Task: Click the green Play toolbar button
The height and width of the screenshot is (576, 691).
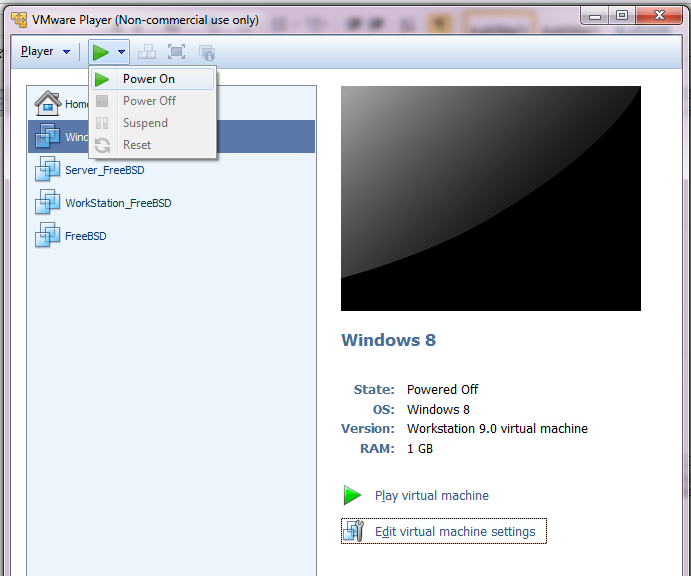Action: (x=101, y=52)
